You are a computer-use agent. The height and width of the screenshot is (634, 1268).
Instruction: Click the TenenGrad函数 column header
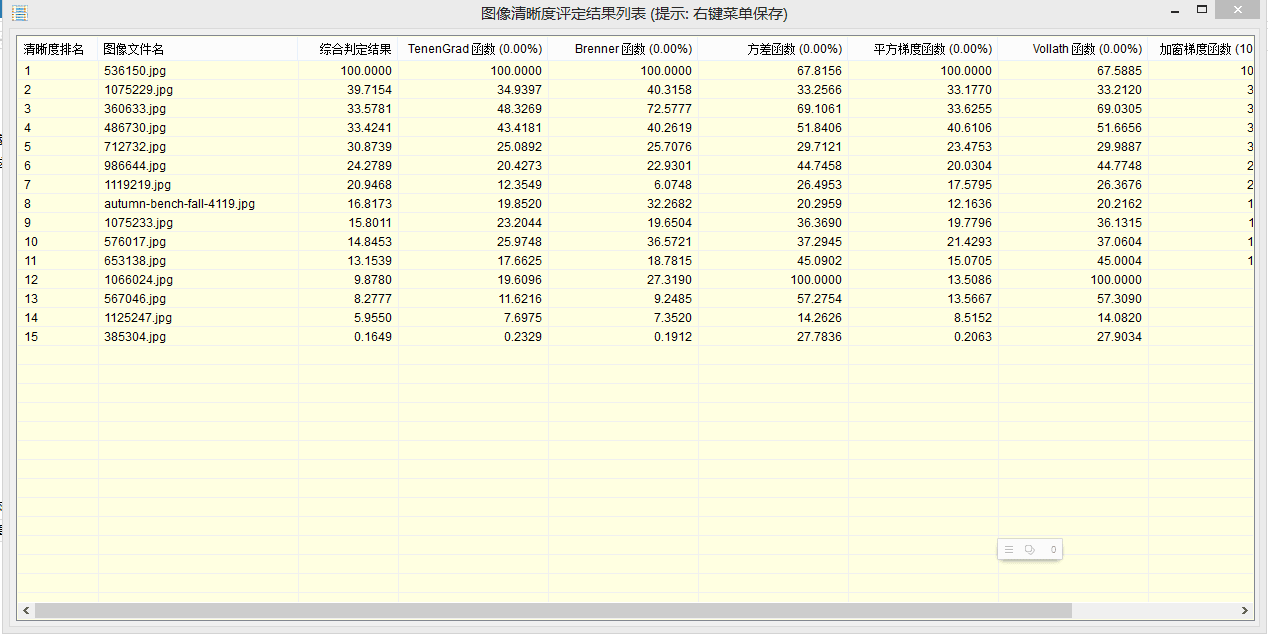[473, 49]
